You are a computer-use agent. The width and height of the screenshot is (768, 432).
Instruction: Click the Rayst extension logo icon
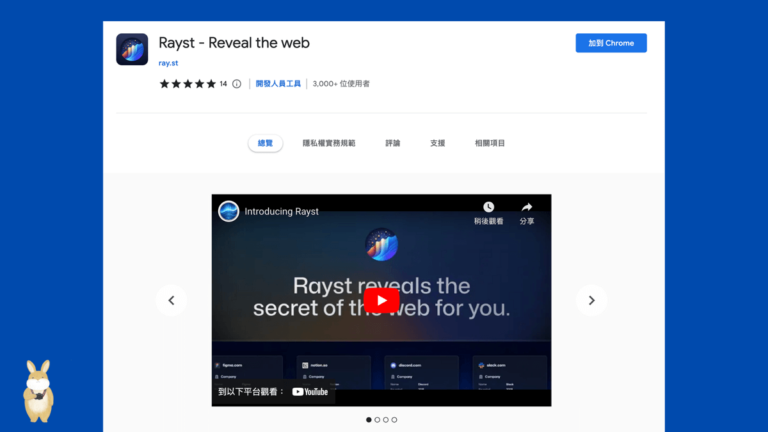click(132, 49)
